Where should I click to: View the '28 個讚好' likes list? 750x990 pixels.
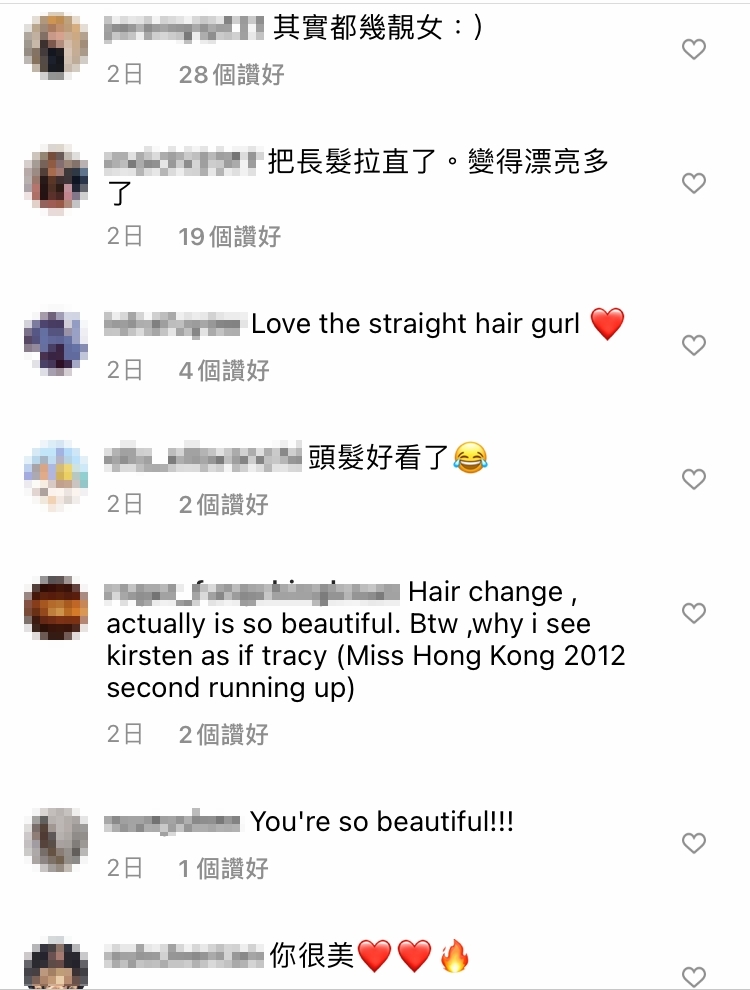pyautogui.click(x=231, y=75)
